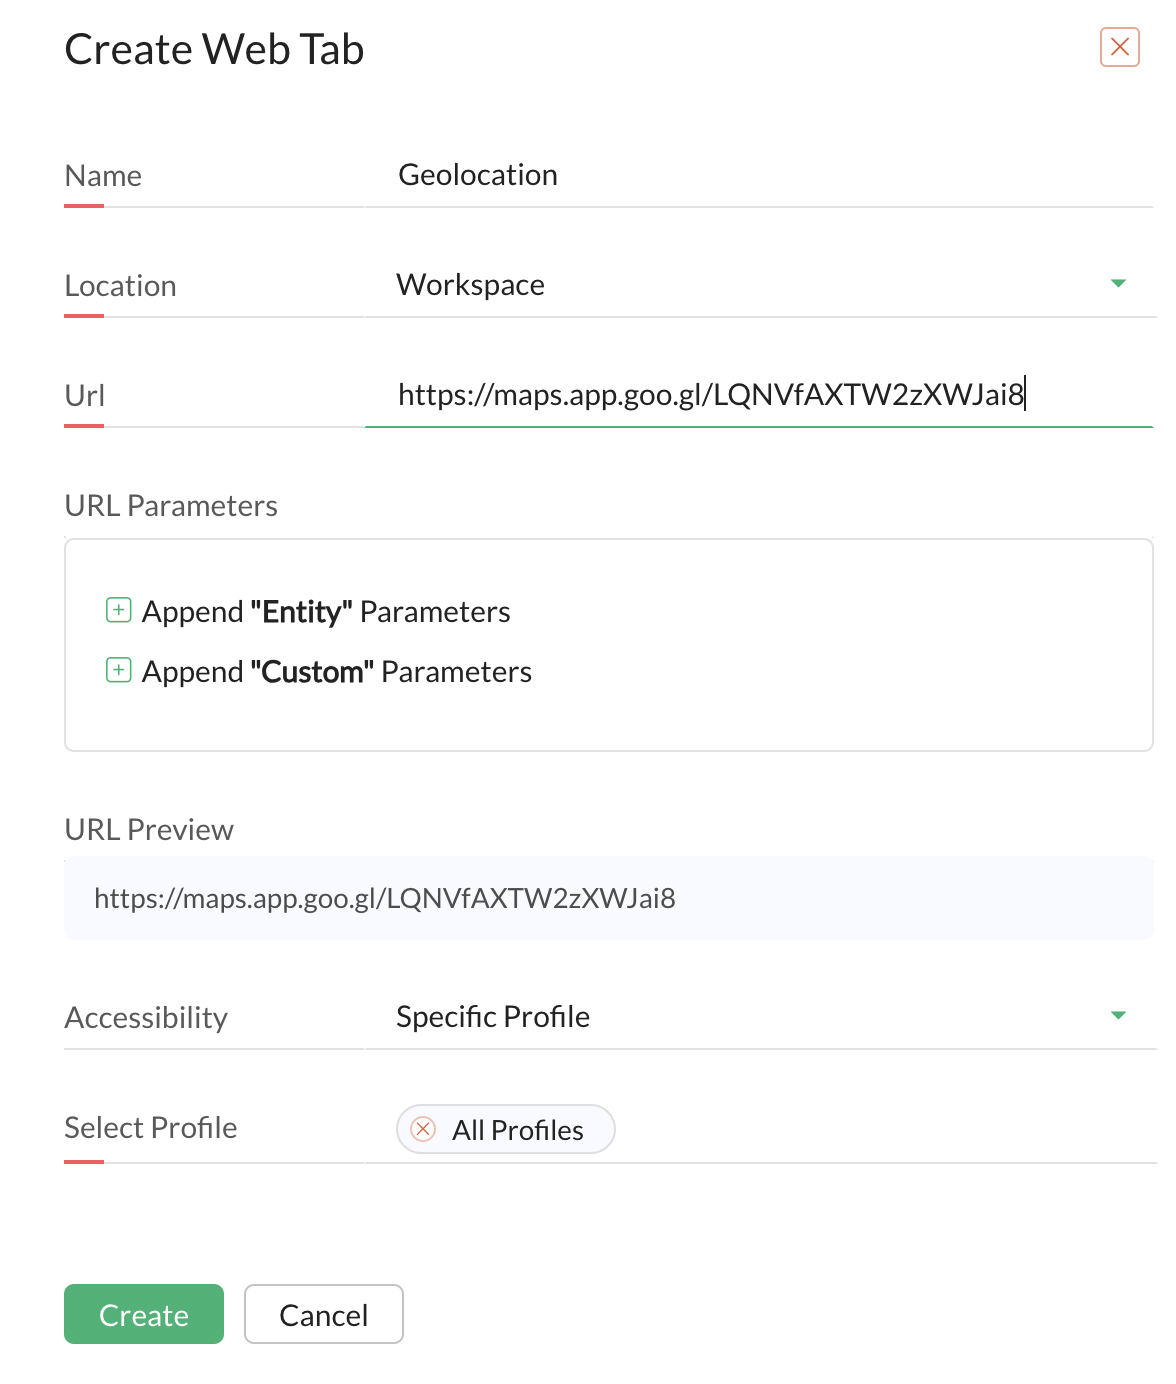
Task: Focus the Url input field
Action: click(760, 395)
